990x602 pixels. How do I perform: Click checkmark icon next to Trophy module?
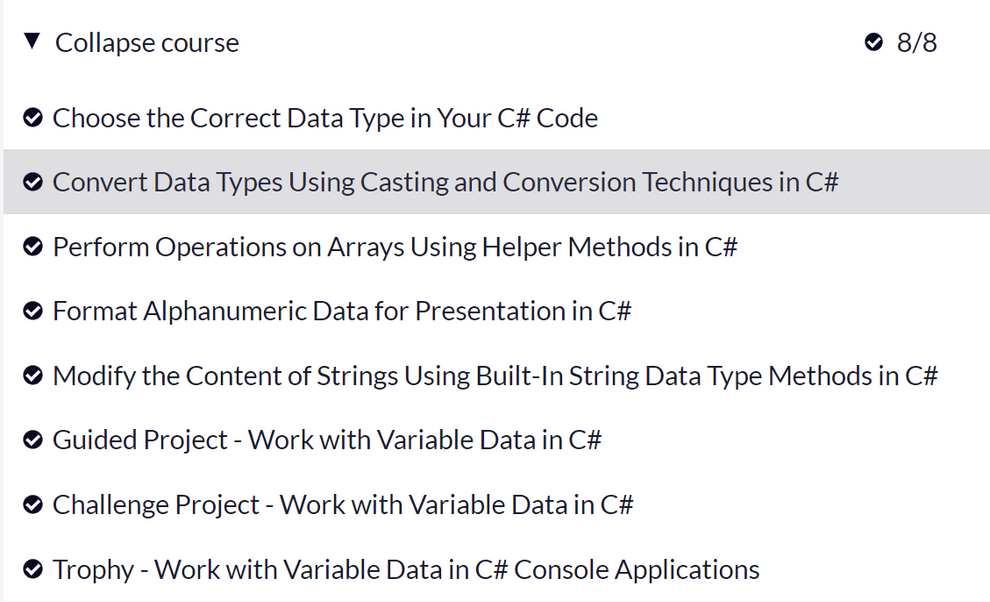click(32, 570)
